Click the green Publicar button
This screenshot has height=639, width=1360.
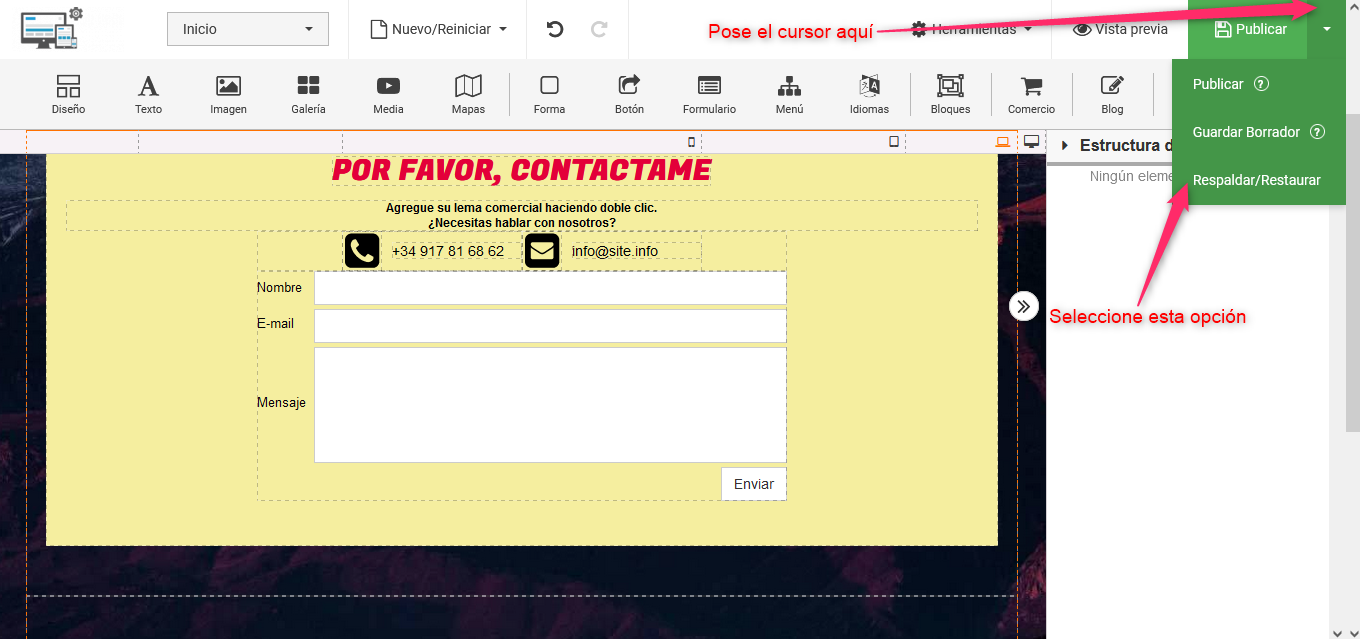pyautogui.click(x=1248, y=29)
